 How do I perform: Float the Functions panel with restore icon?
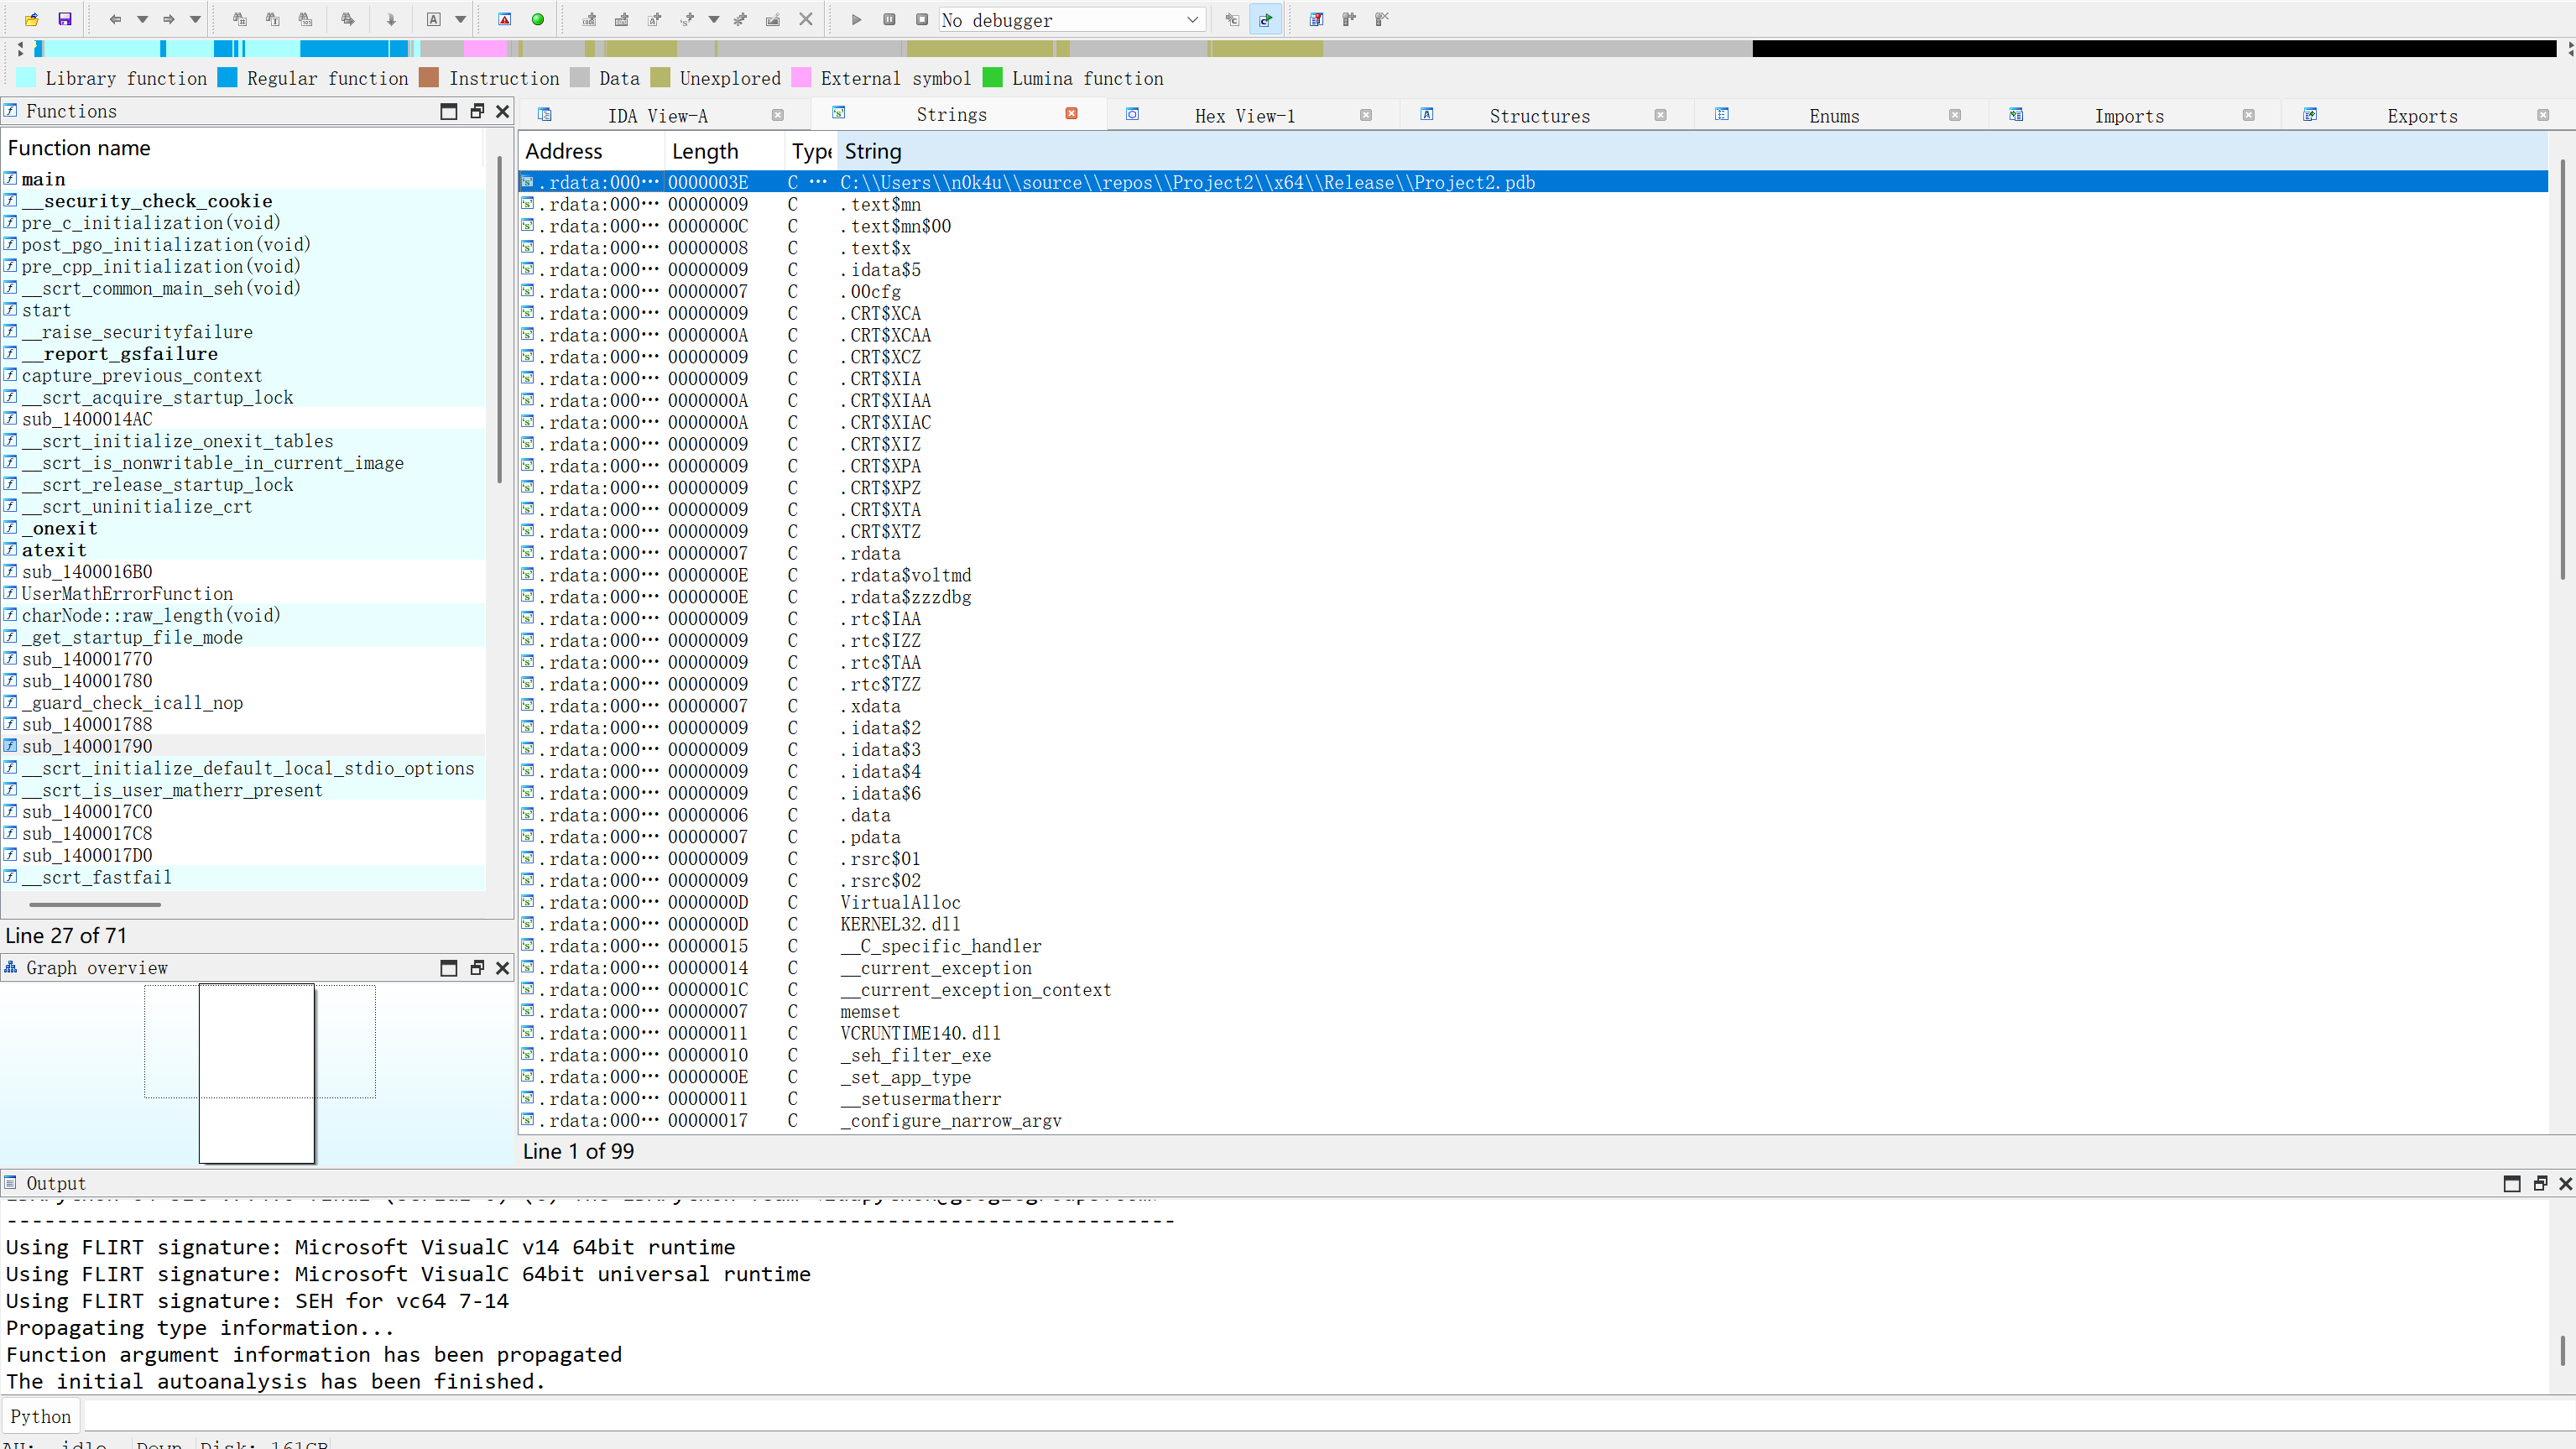pyautogui.click(x=477, y=111)
